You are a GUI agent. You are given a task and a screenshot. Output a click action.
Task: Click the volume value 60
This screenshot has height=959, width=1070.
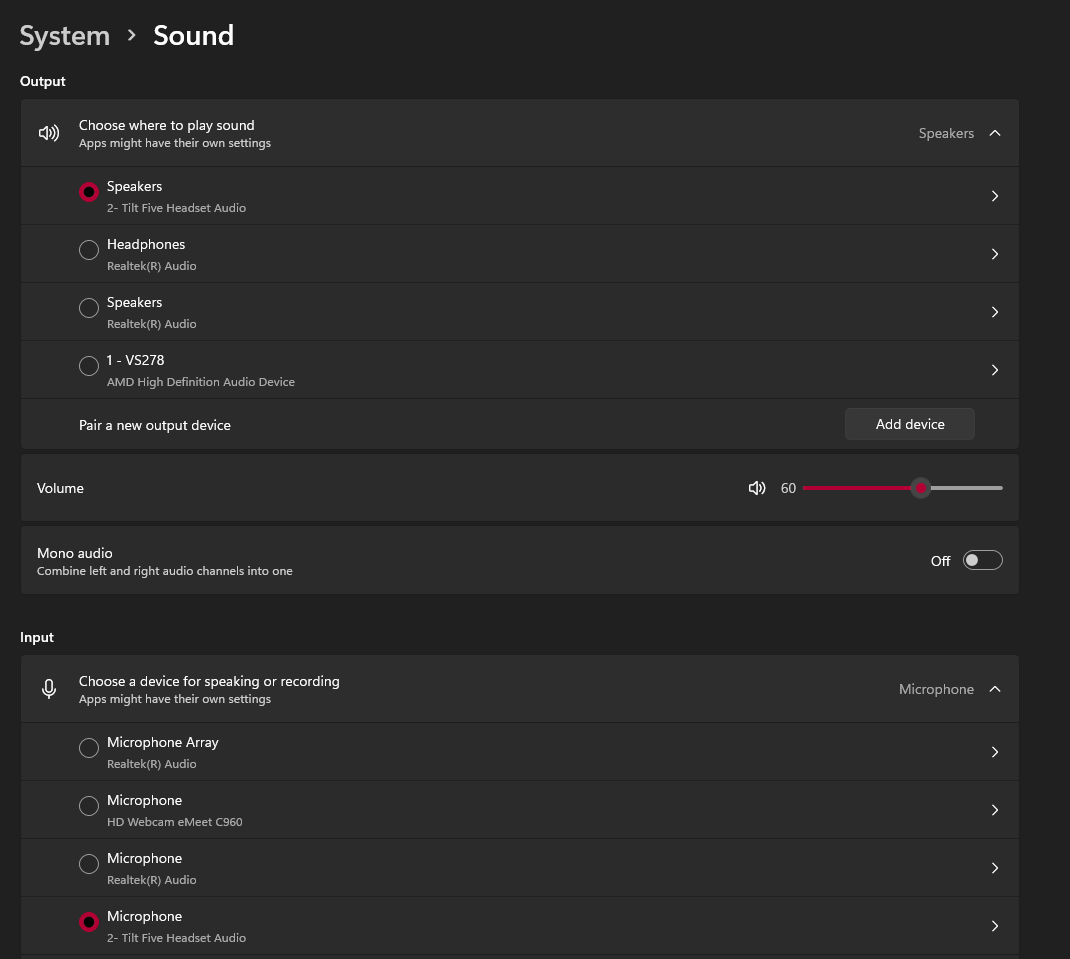coord(788,488)
